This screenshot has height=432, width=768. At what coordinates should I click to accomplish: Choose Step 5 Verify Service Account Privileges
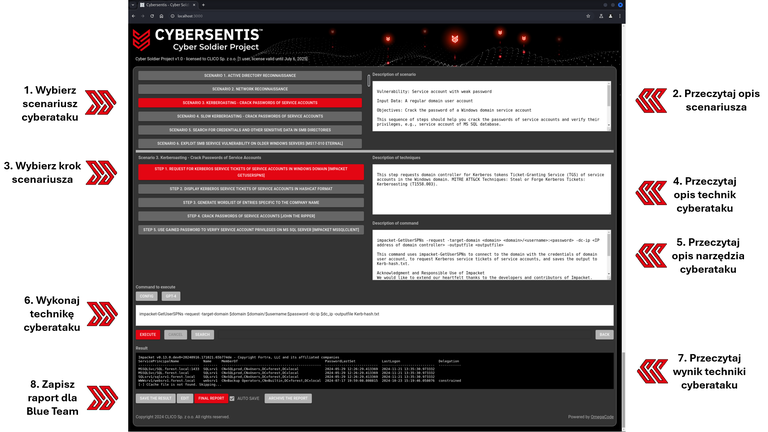pyautogui.click(x=251, y=230)
